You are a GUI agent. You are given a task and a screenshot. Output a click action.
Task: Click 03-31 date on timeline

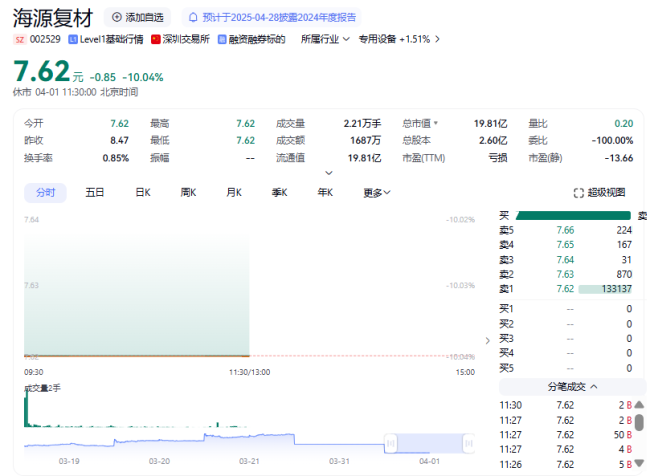(x=339, y=461)
